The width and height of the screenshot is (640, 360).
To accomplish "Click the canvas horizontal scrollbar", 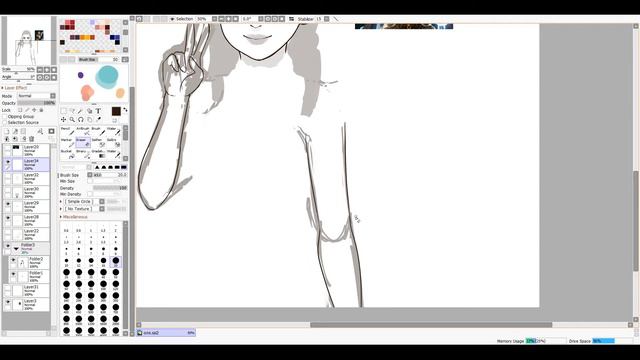I will coord(431,325).
